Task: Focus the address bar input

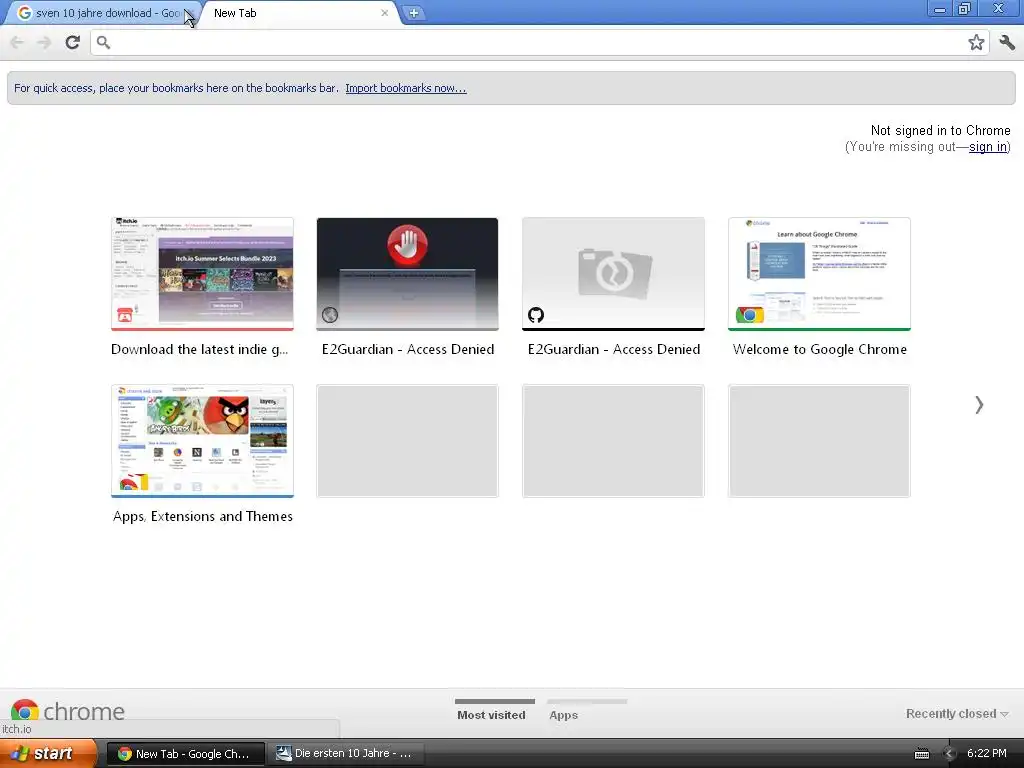Action: 537,43
